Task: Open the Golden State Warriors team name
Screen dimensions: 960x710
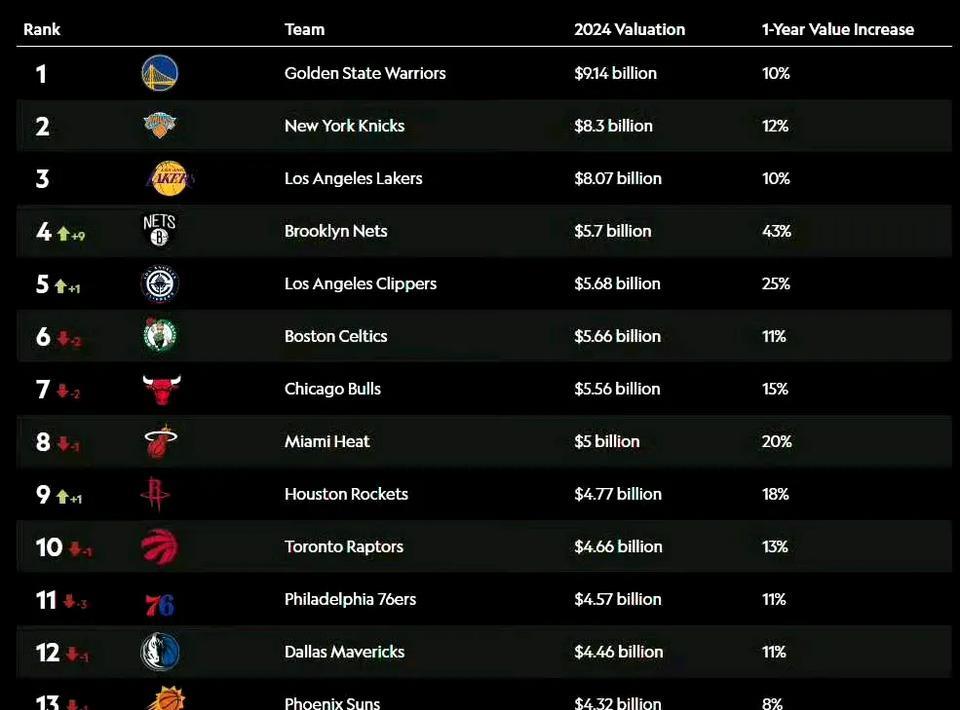Action: click(x=365, y=73)
